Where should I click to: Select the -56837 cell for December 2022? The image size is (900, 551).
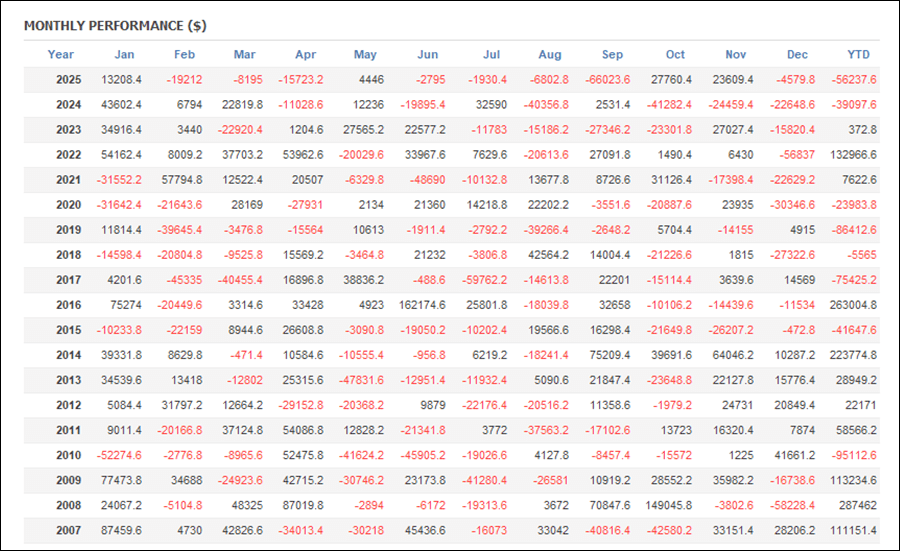(x=793, y=155)
